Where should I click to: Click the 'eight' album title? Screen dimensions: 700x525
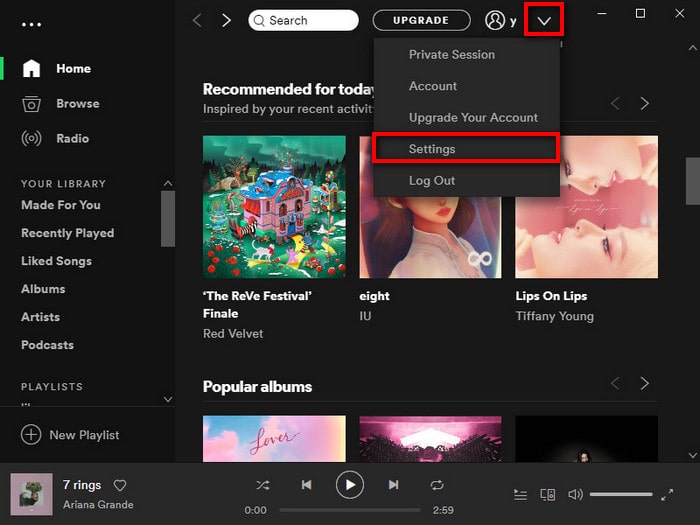tap(374, 296)
